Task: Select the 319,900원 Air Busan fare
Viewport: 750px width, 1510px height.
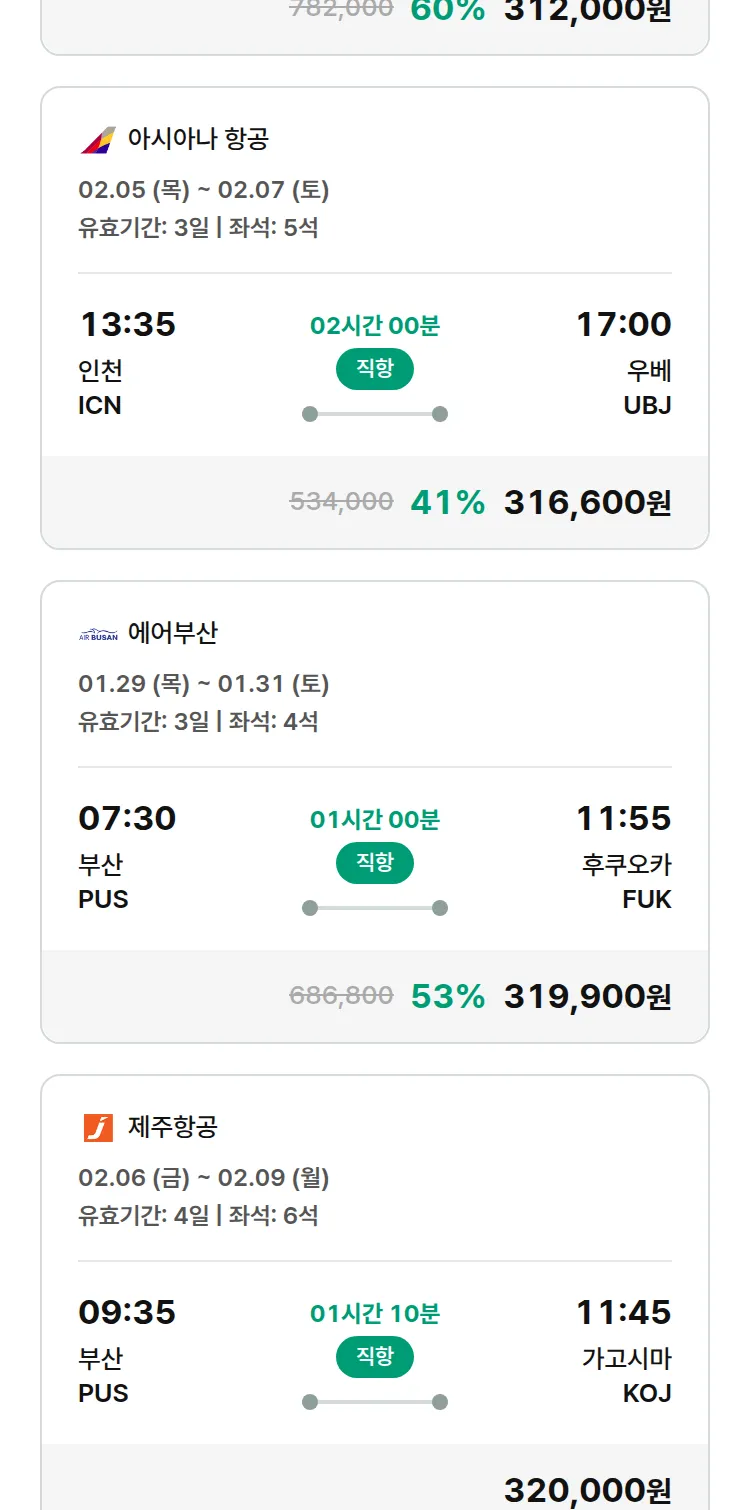Action: (587, 996)
